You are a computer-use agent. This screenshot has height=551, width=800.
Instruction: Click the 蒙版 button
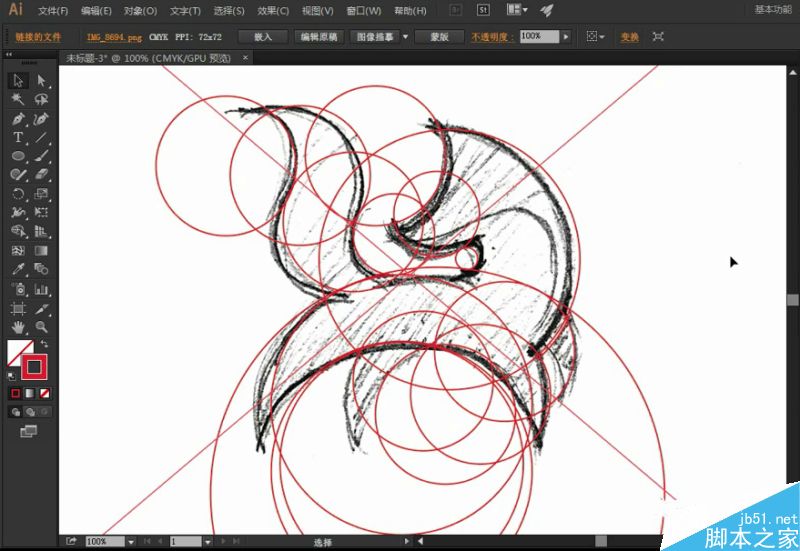coord(439,37)
